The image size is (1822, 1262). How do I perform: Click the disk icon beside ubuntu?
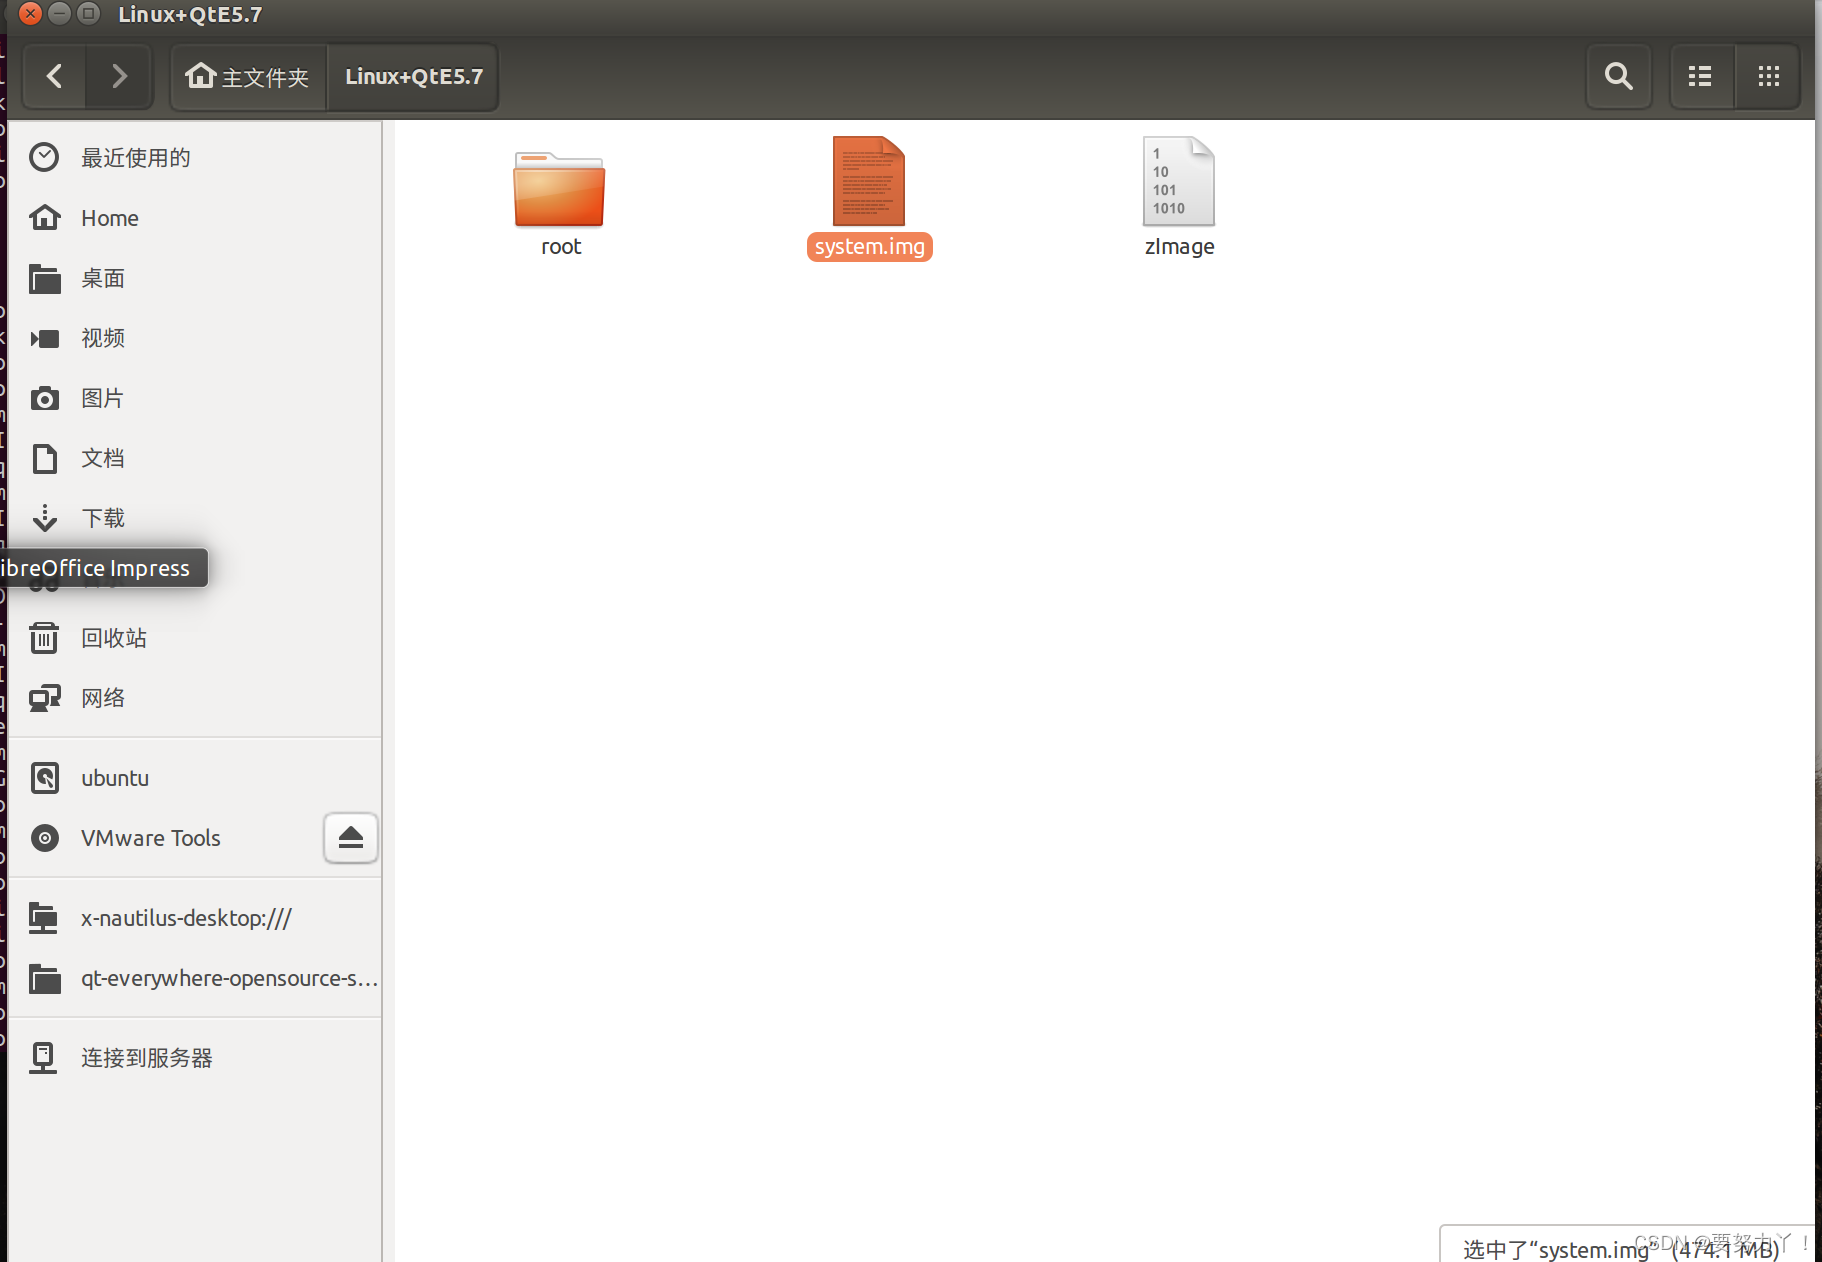point(44,777)
